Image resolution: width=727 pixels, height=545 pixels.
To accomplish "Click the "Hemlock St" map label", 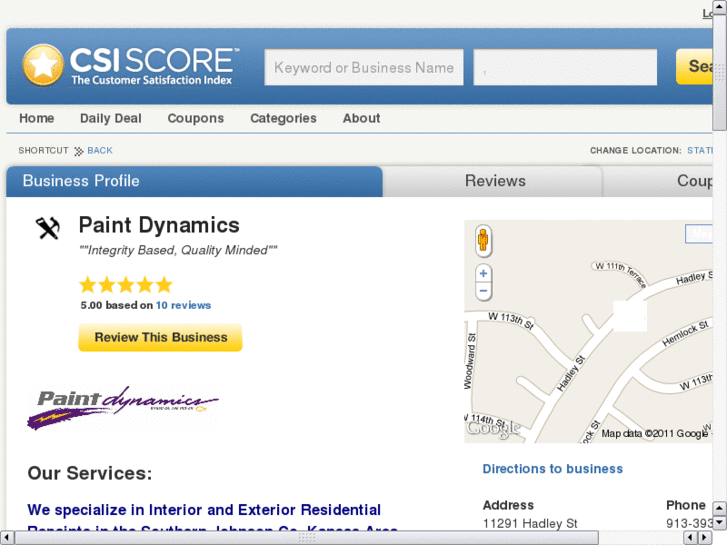I will click(x=685, y=333).
